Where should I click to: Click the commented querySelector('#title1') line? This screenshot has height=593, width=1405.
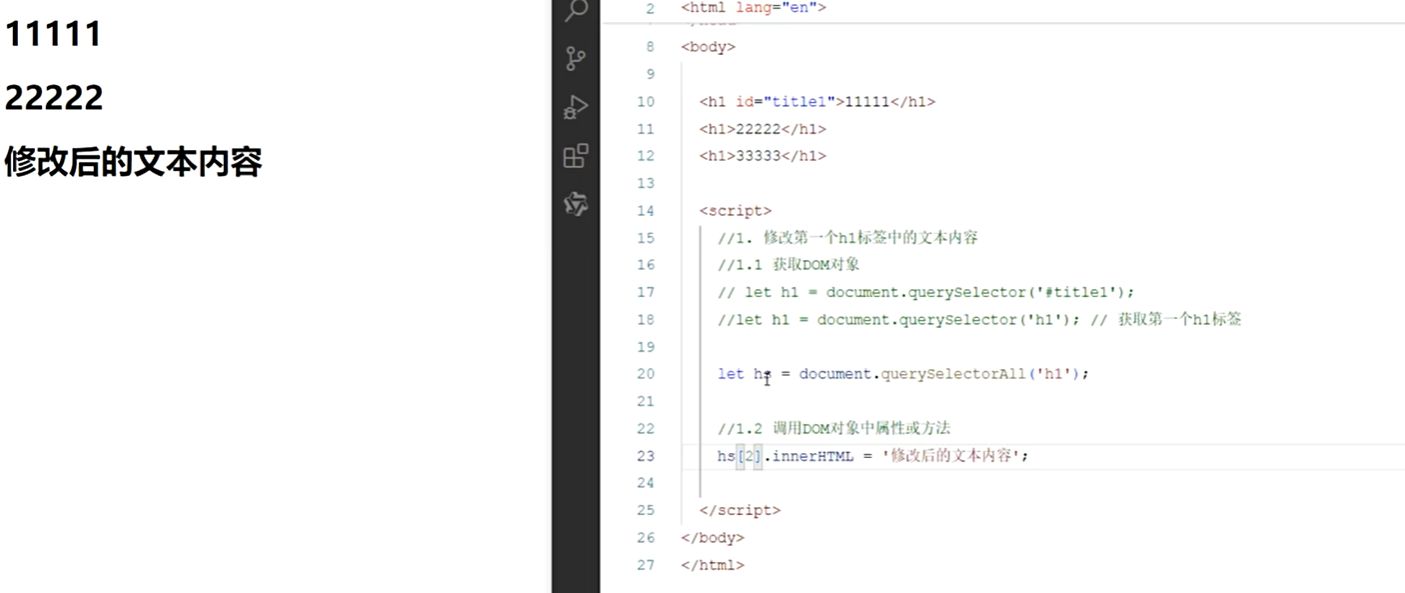pyautogui.click(x=926, y=292)
